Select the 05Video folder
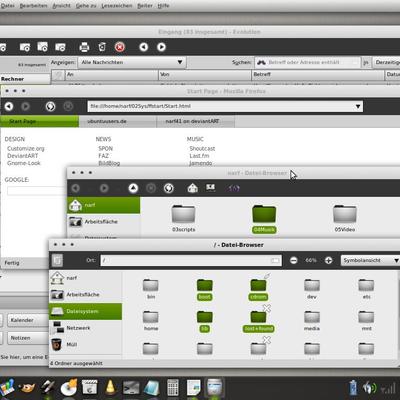The height and width of the screenshot is (400, 400). tap(345, 218)
